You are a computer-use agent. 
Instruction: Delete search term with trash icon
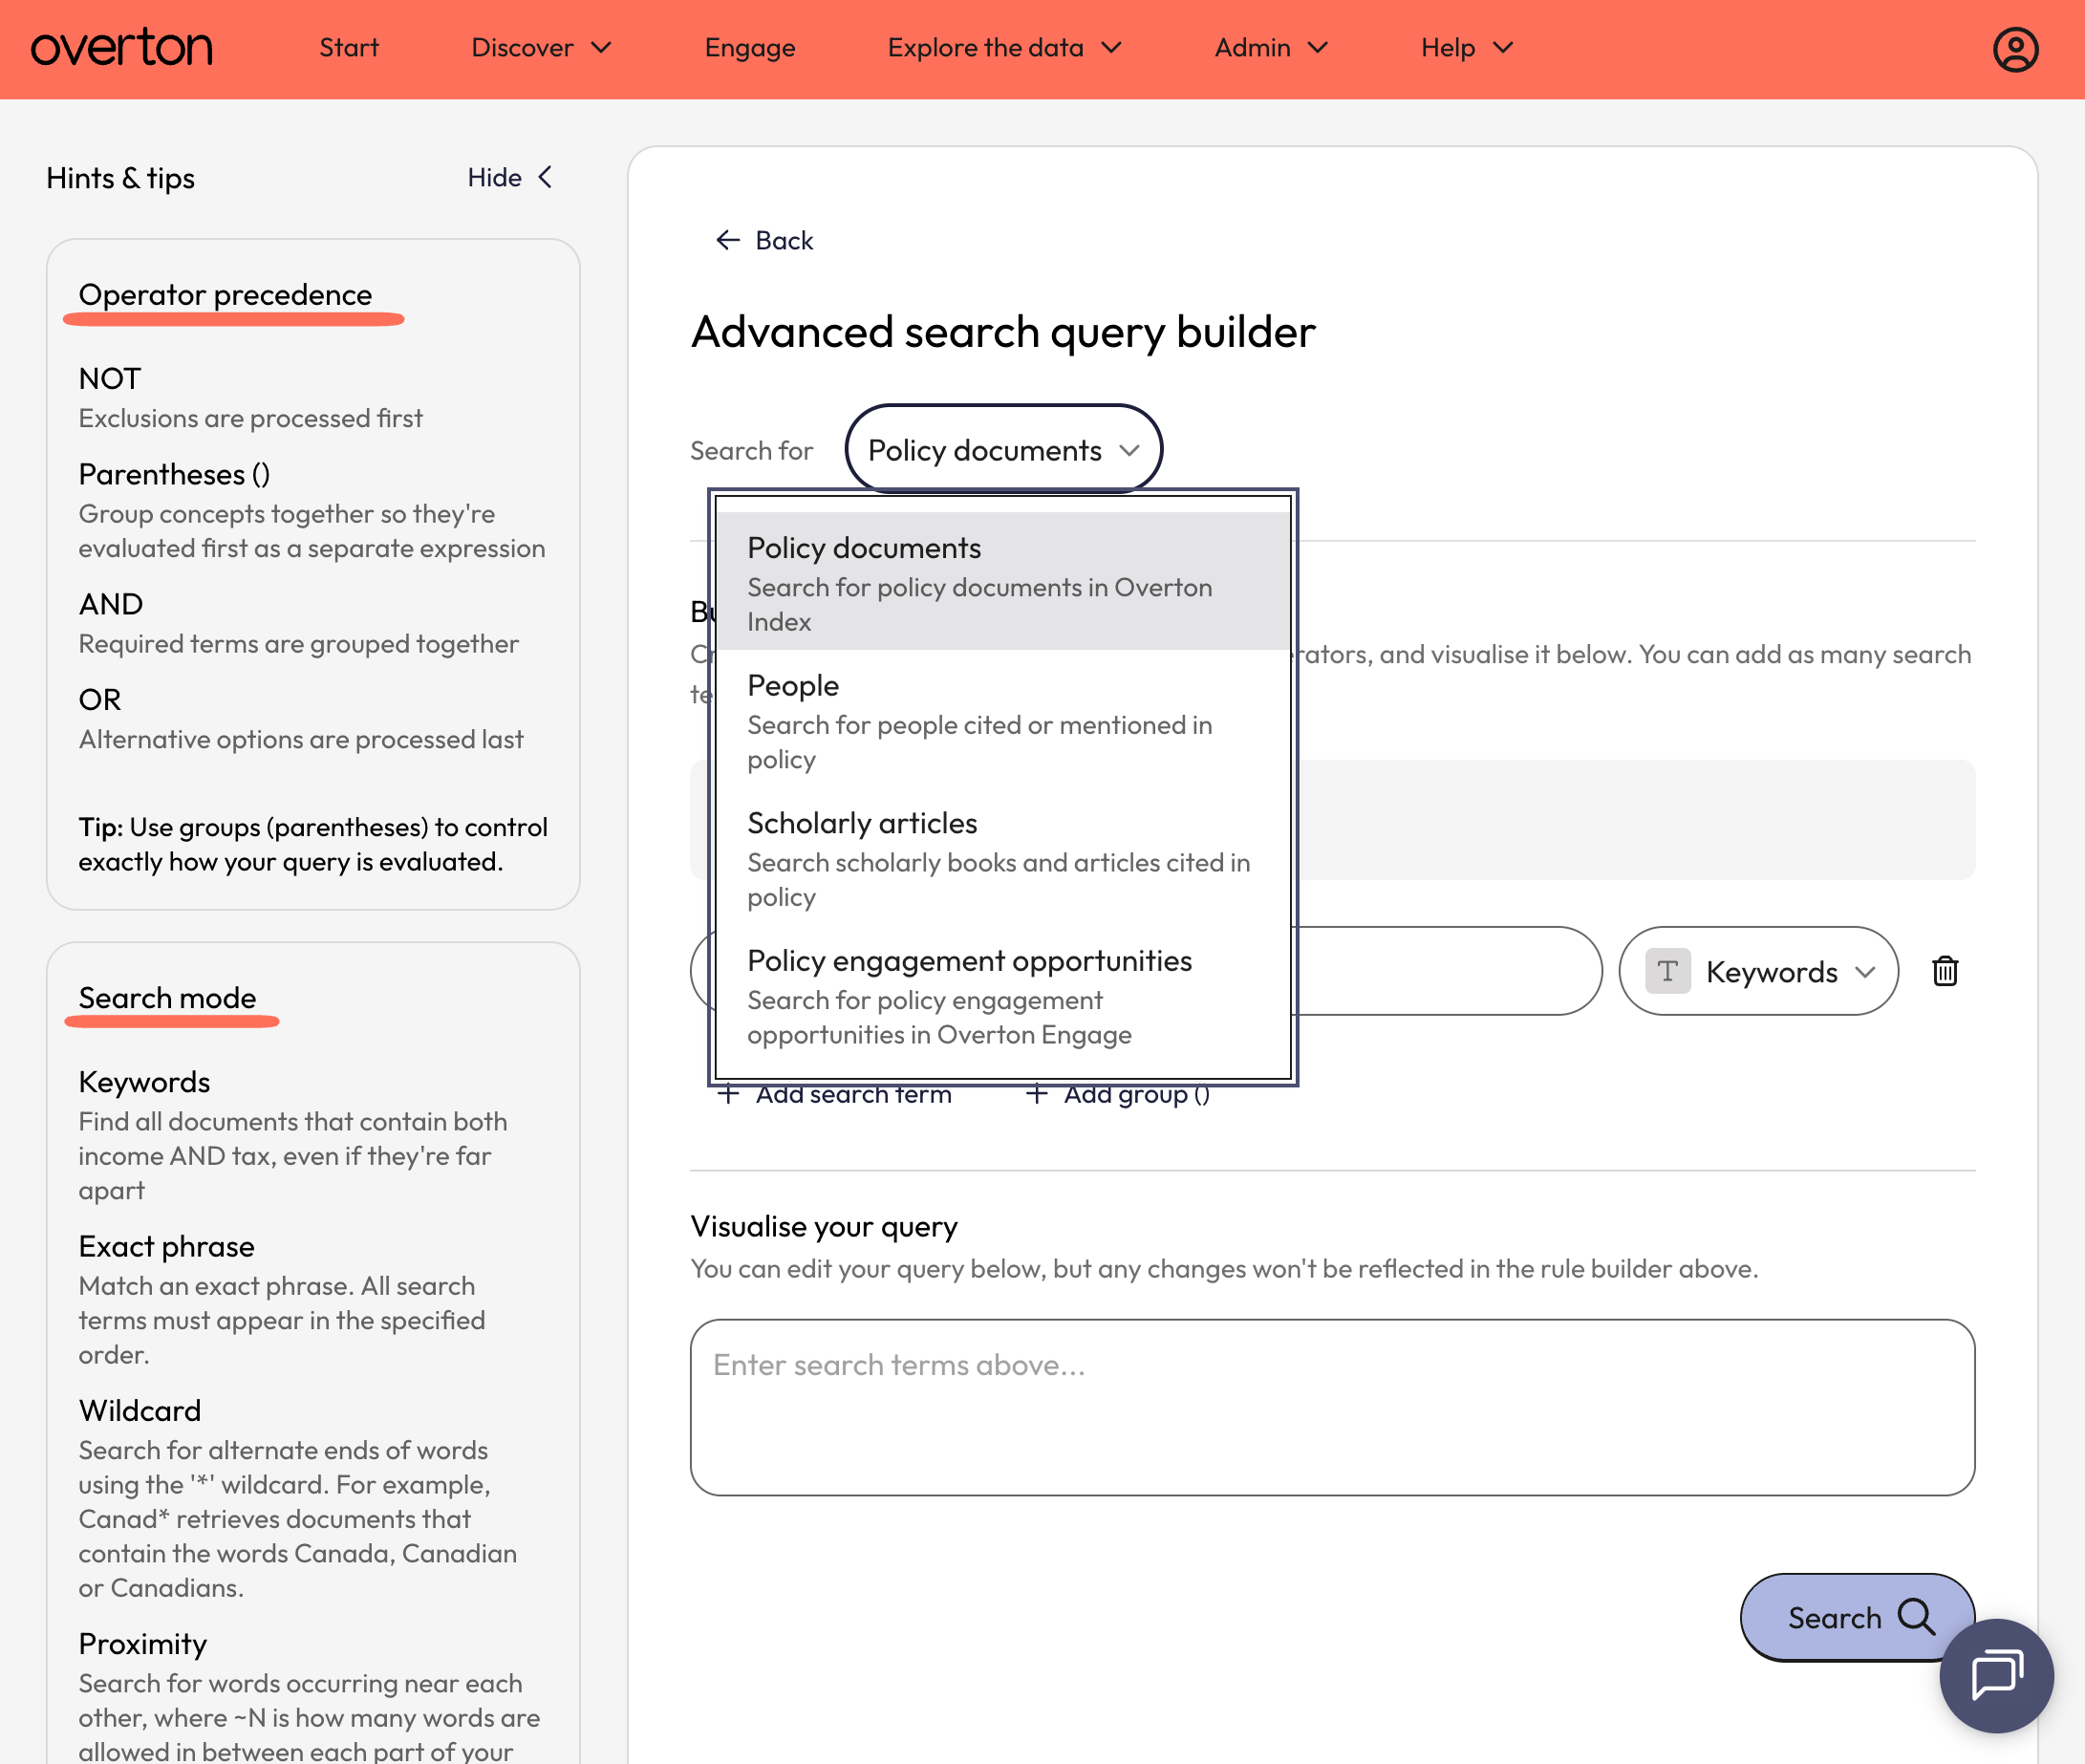[x=1944, y=971]
